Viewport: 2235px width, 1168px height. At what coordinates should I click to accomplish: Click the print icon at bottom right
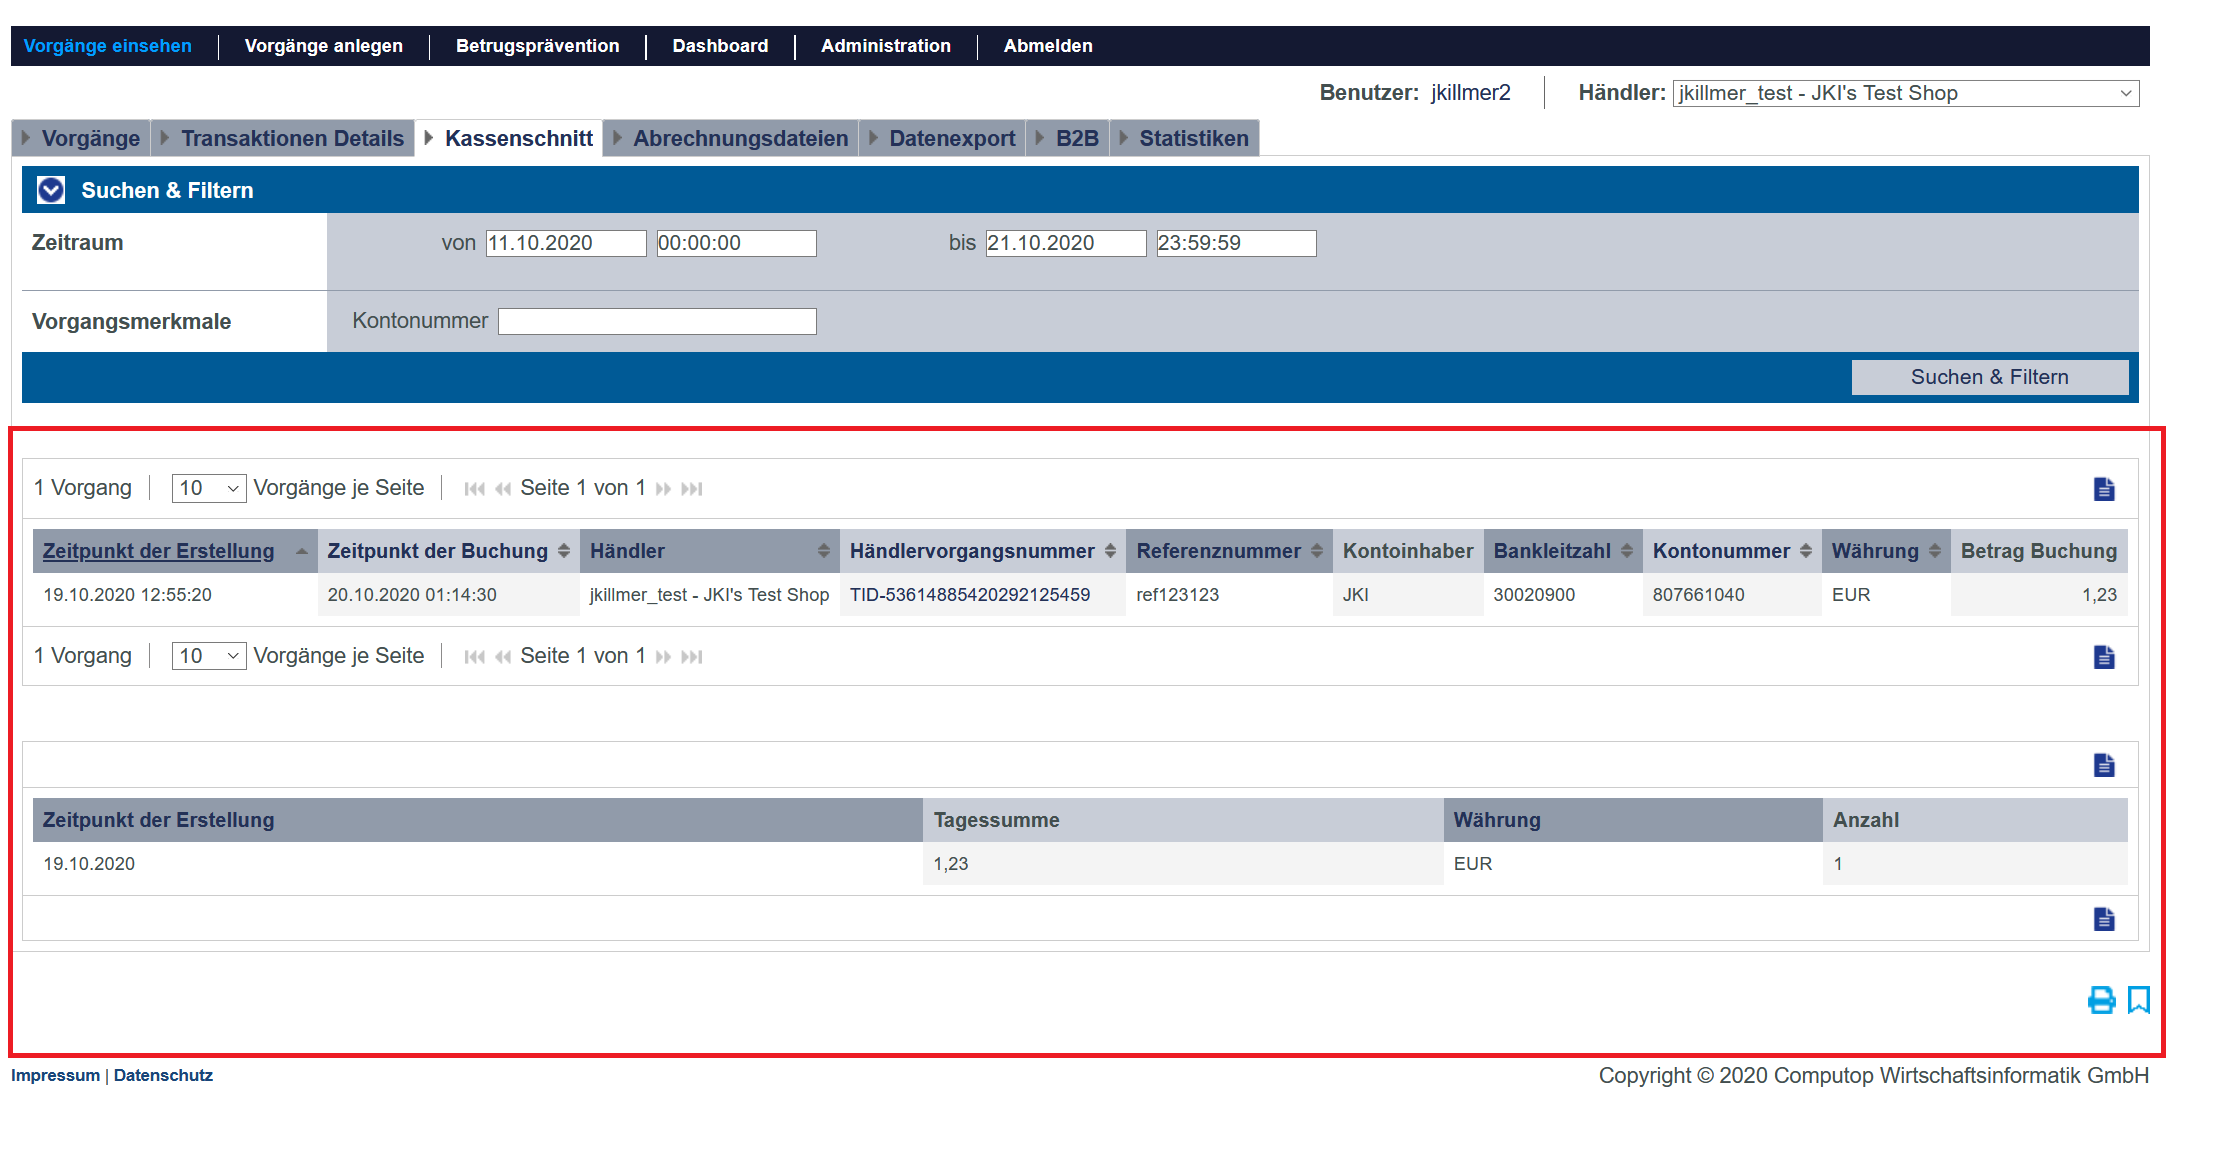tap(2101, 1000)
